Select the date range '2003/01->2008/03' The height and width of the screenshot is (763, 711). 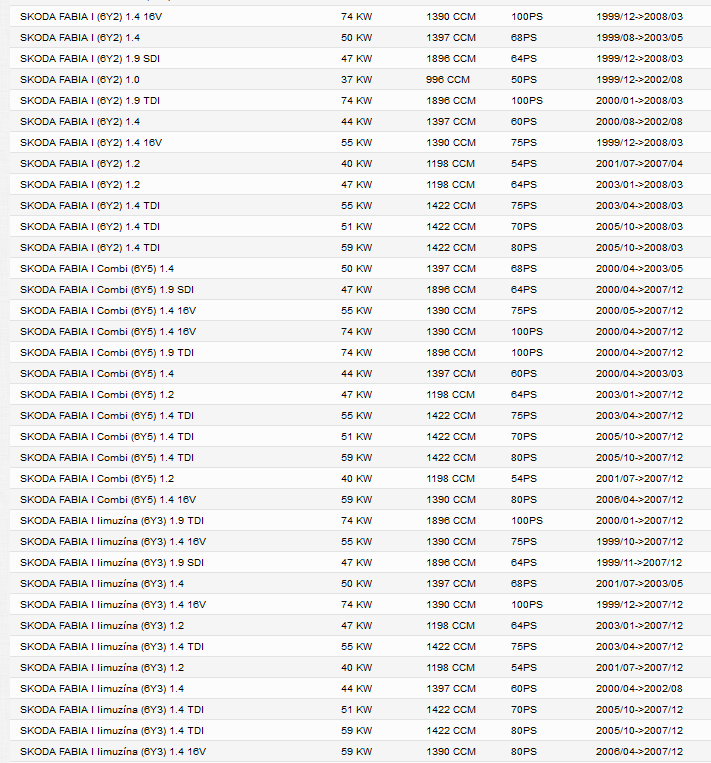(x=639, y=185)
